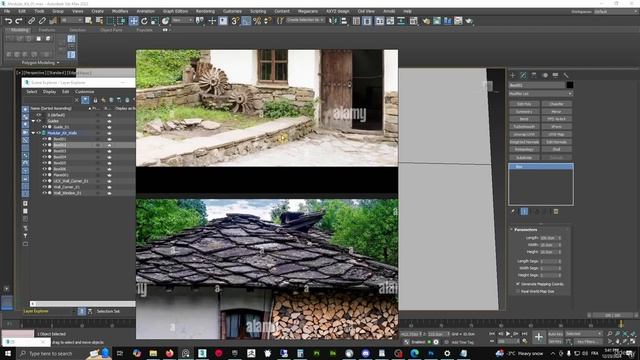Click the Layer Explorer horizontal scrollbar

83,304
